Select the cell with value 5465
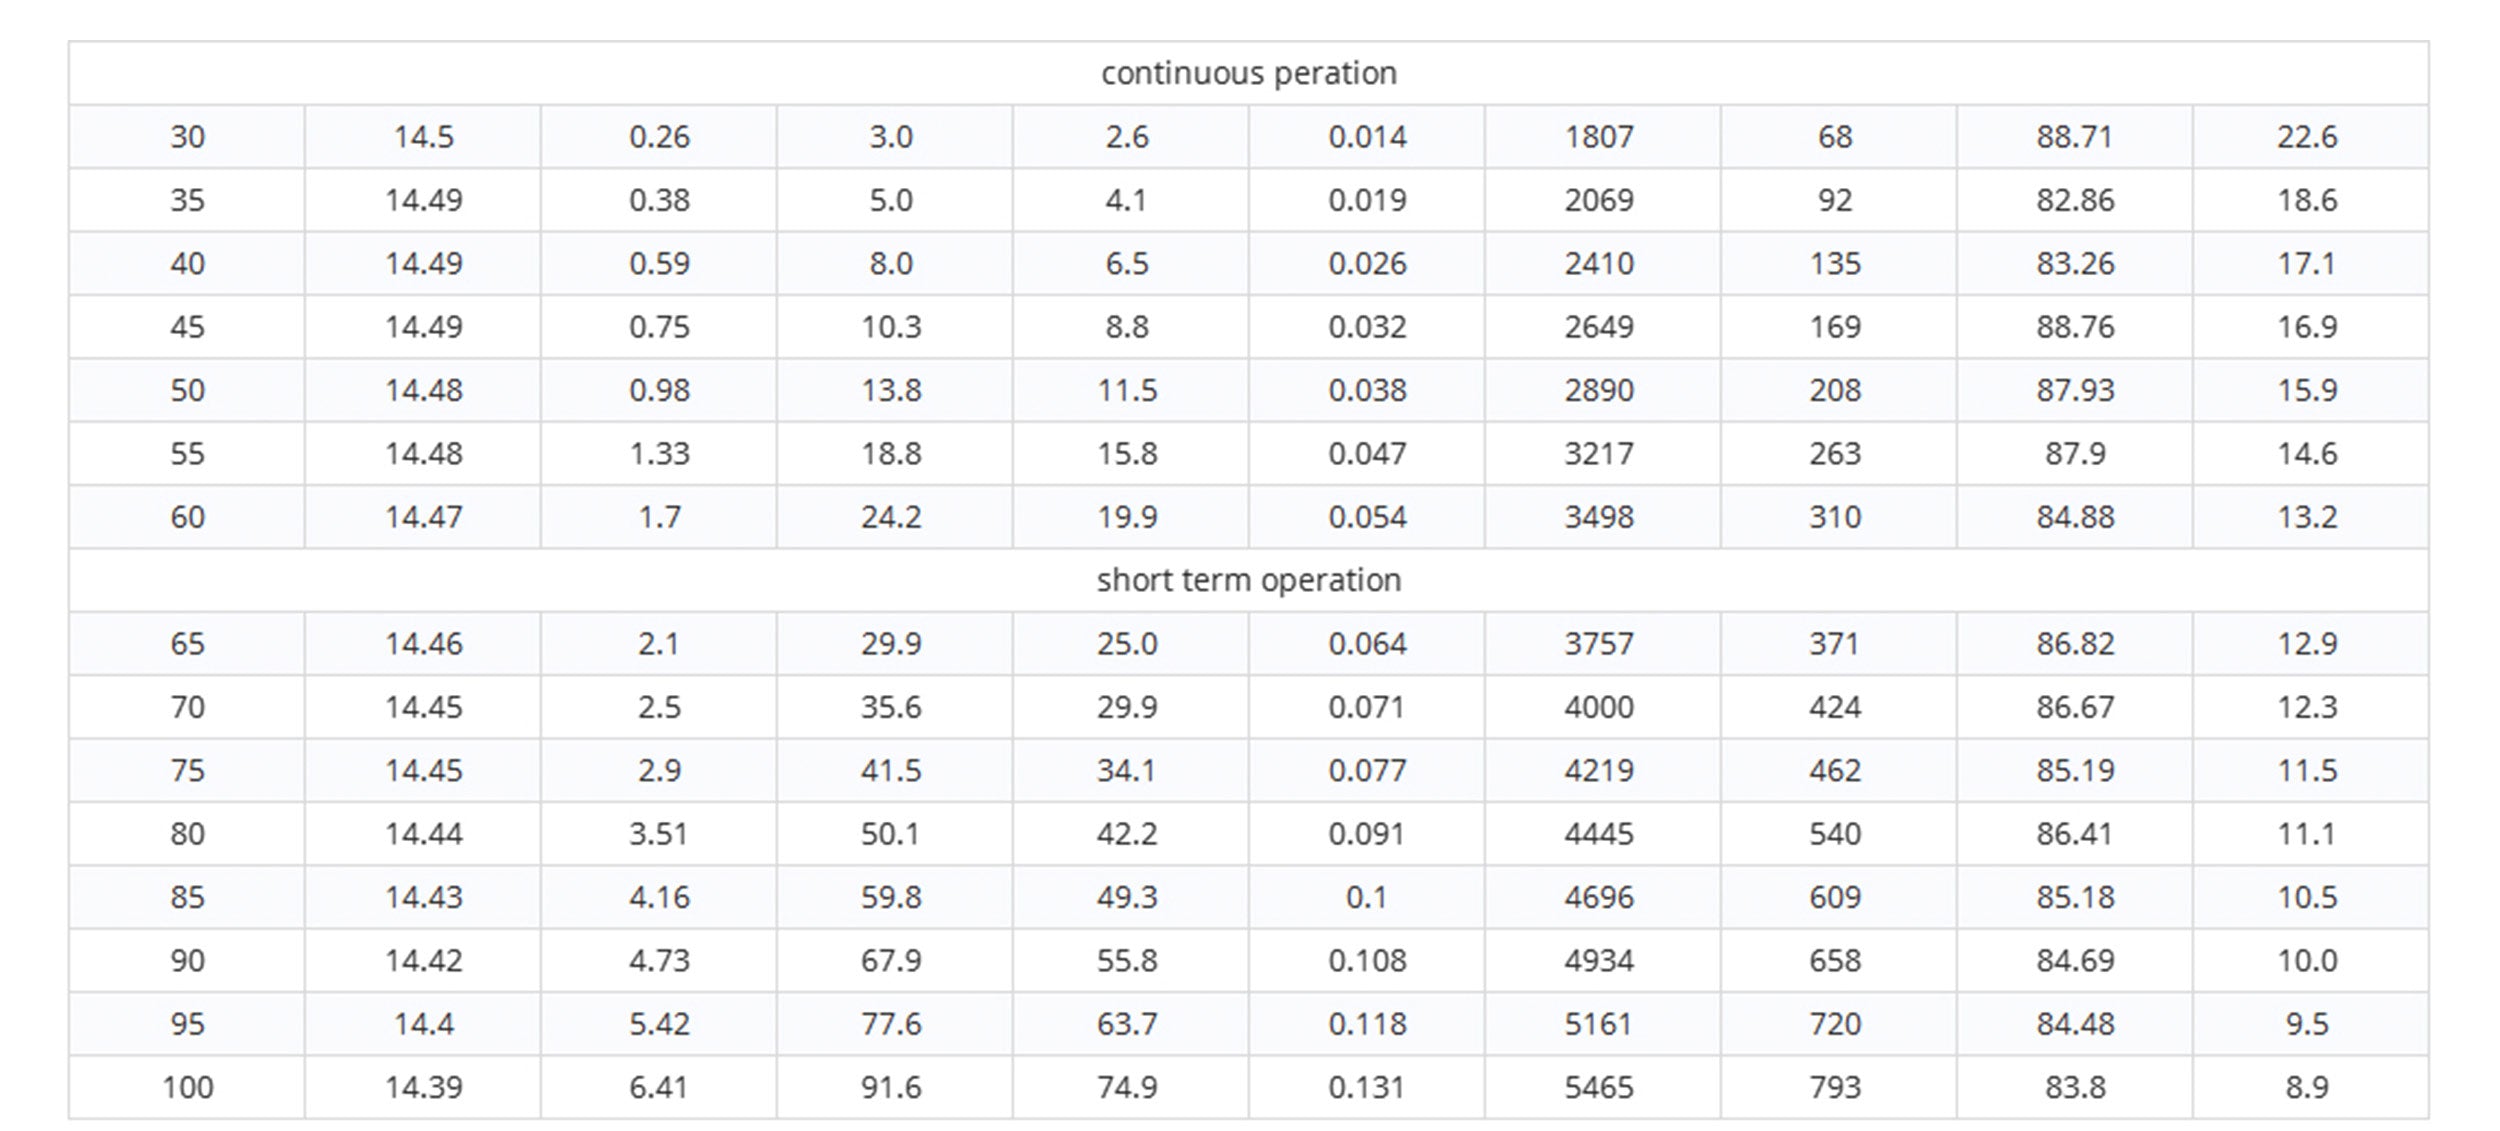The width and height of the screenshot is (2500, 1131). pos(1599,1087)
